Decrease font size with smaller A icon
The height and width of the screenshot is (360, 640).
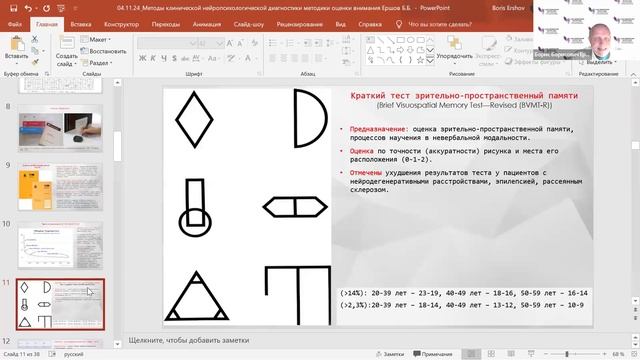pyautogui.click(x=240, y=43)
